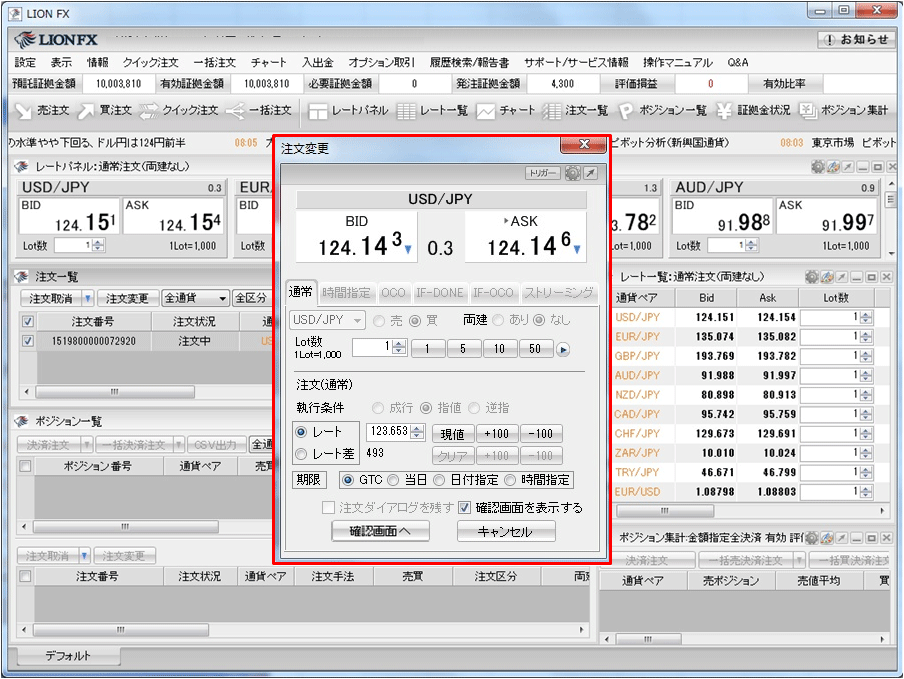Click the LION FX logo
The image size is (904, 679).
tap(56, 40)
